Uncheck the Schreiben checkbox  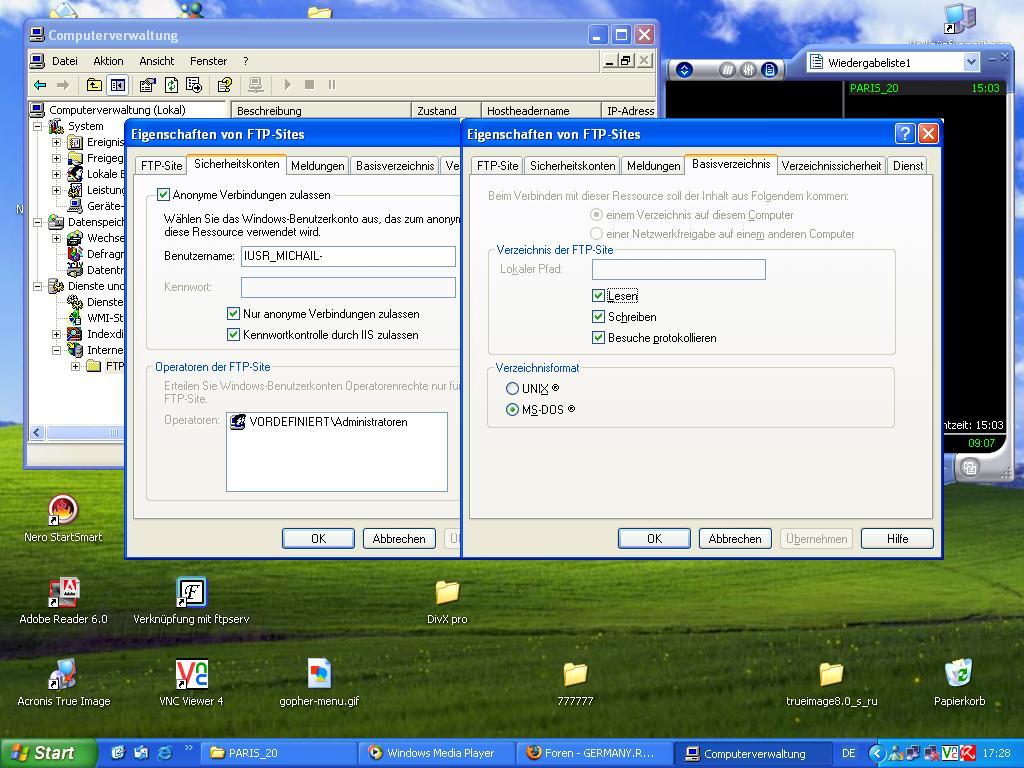598,317
